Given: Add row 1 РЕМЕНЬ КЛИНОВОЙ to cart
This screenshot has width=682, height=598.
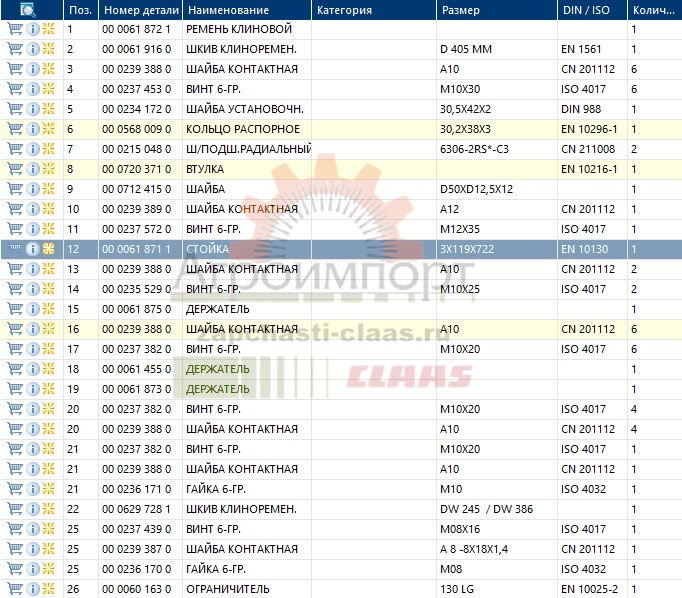Looking at the screenshot, I should pyautogui.click(x=15, y=29).
